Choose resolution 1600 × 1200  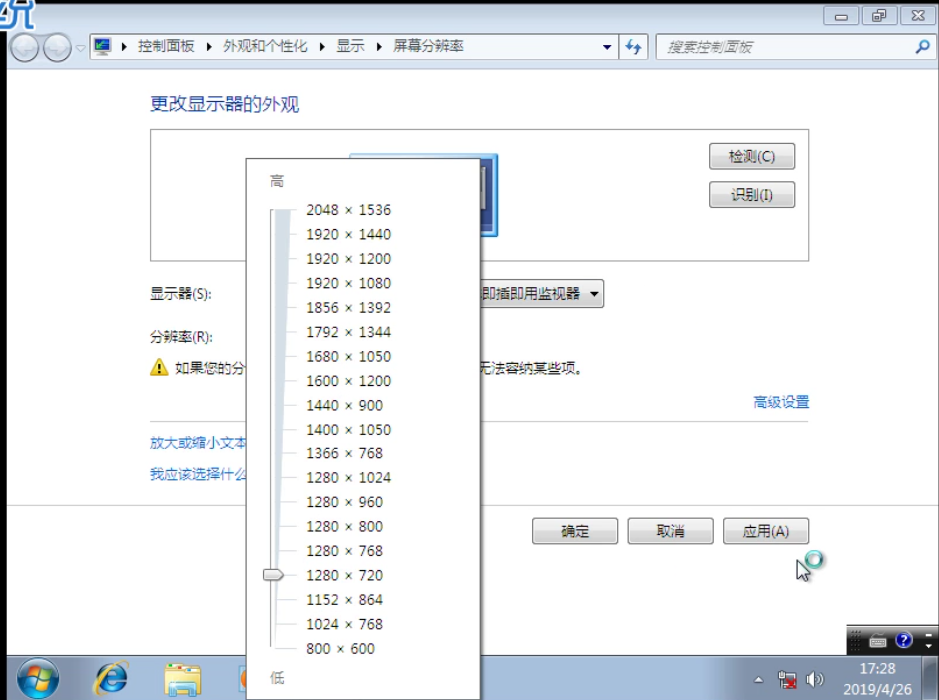tap(348, 381)
